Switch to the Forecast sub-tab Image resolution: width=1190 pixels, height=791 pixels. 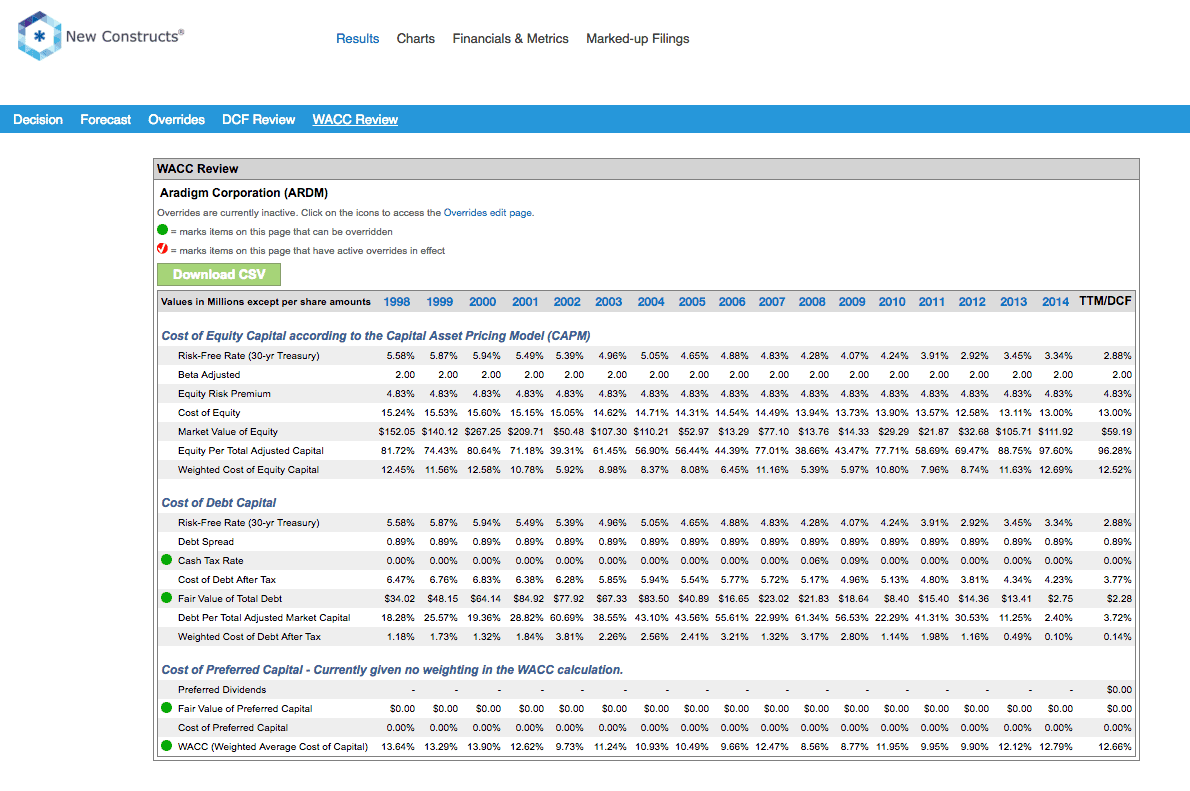pyautogui.click(x=105, y=120)
